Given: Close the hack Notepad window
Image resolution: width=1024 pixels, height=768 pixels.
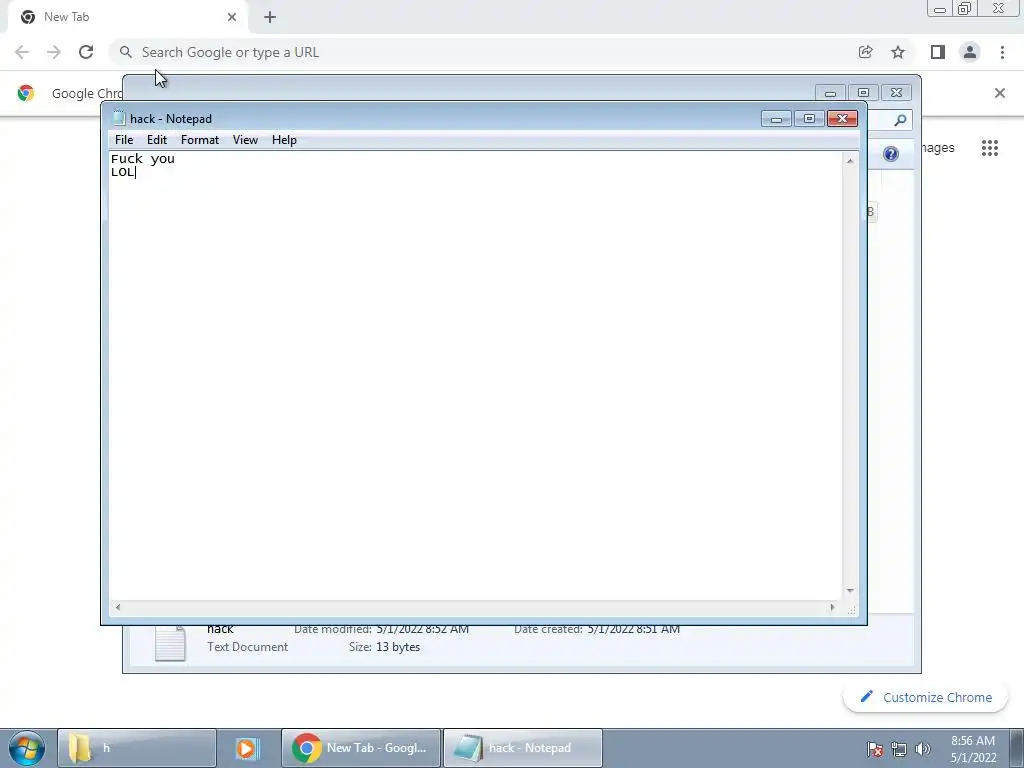Looking at the screenshot, I should (842, 119).
